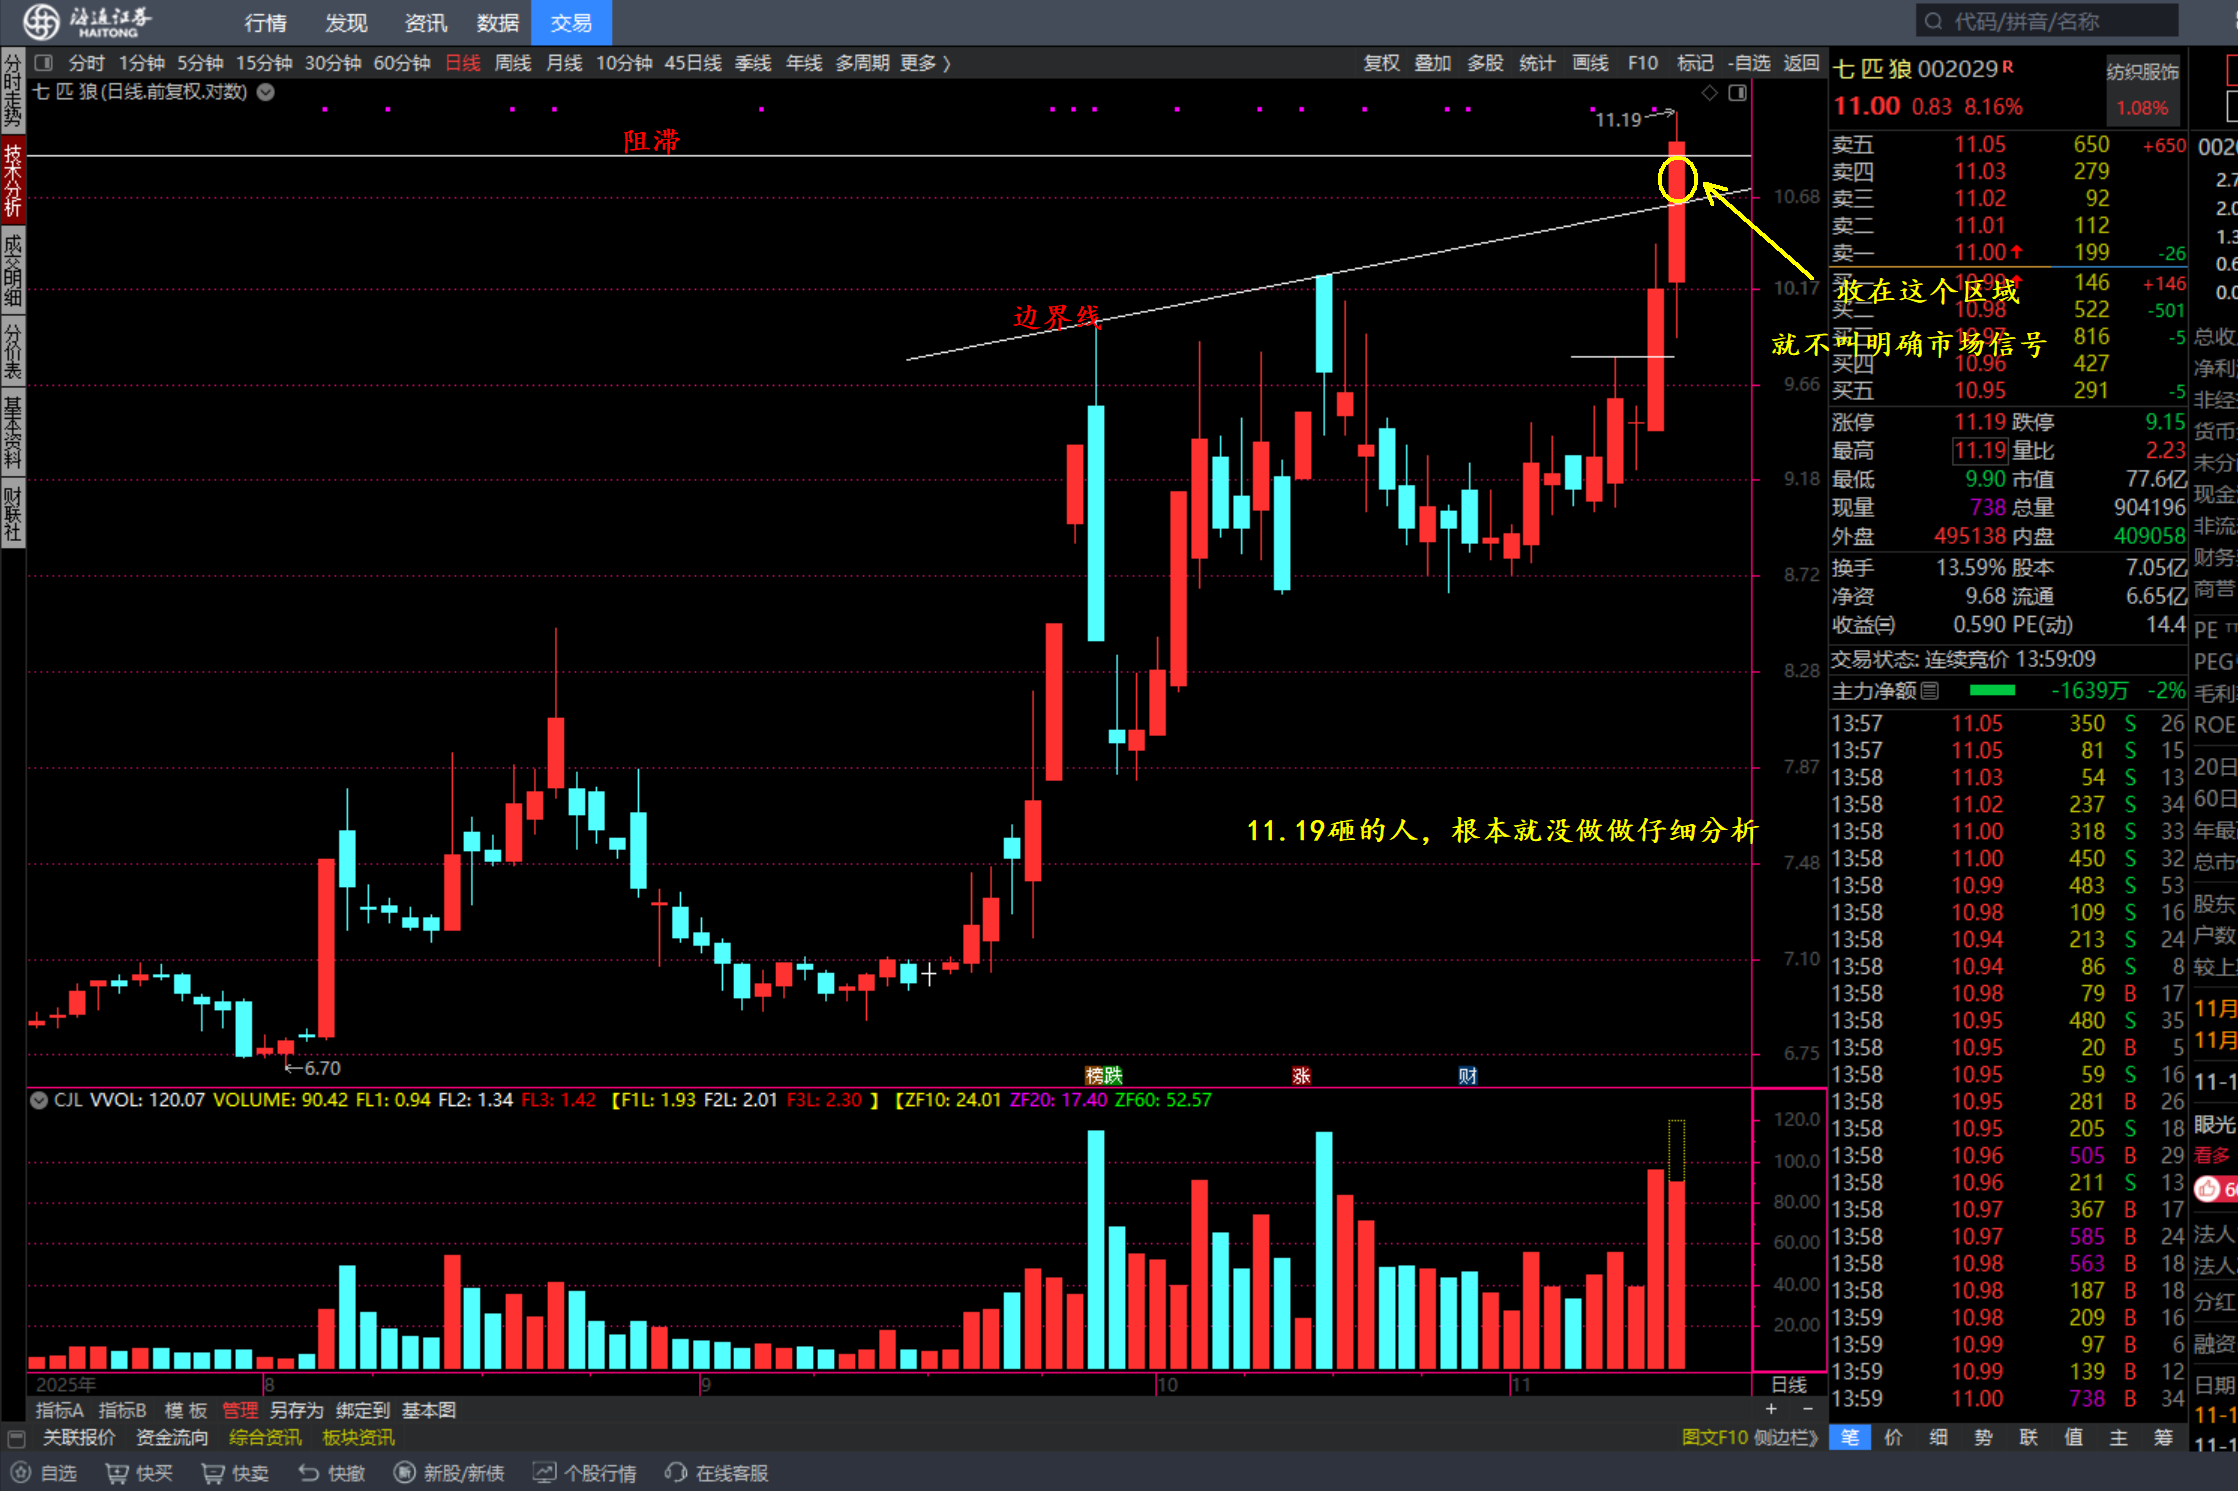
Task: Click the 快卖 quick sell cart icon
Action: point(213,1473)
